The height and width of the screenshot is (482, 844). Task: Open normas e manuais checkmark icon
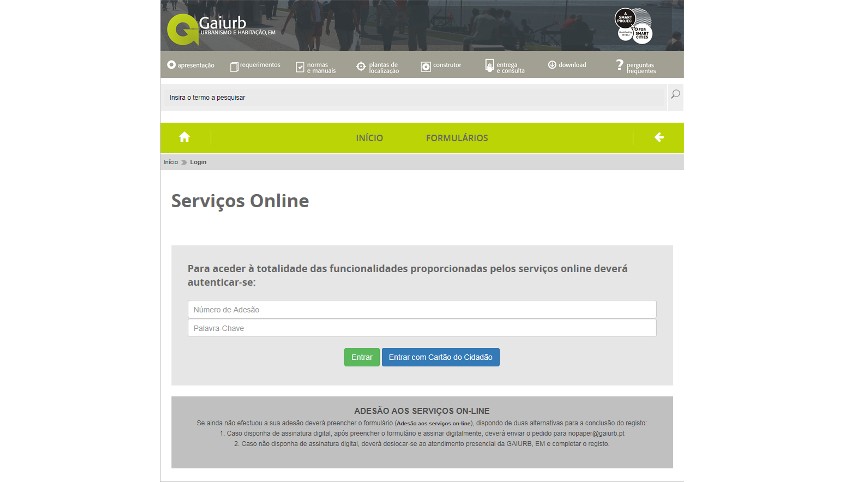(300, 67)
